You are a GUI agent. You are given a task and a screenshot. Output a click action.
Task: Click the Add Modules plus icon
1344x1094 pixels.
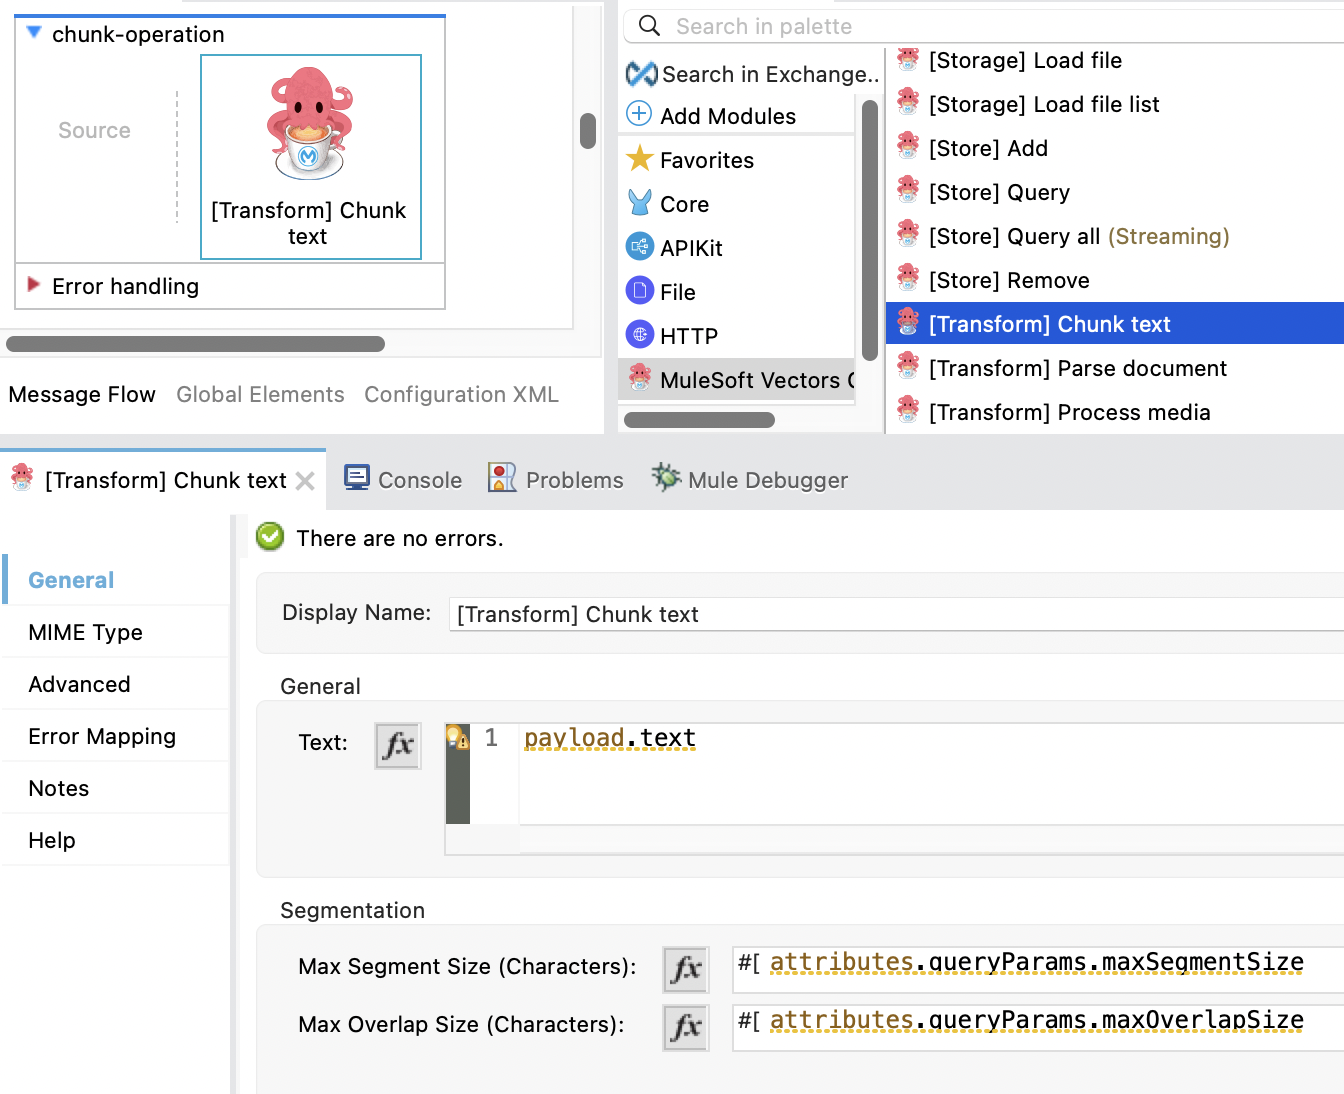(x=639, y=114)
